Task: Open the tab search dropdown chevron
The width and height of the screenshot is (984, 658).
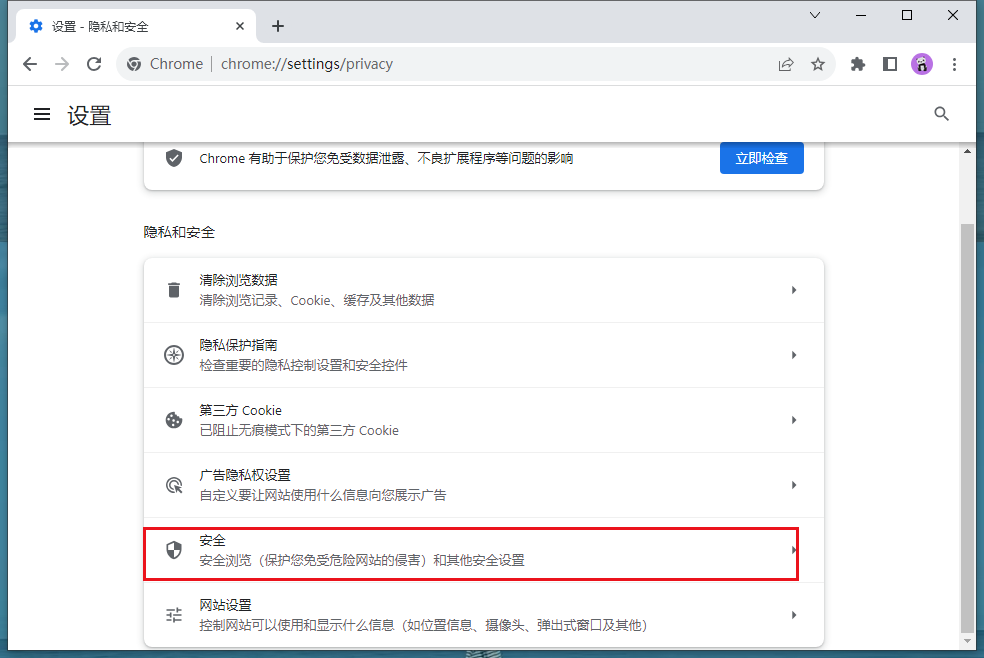Action: (x=815, y=15)
